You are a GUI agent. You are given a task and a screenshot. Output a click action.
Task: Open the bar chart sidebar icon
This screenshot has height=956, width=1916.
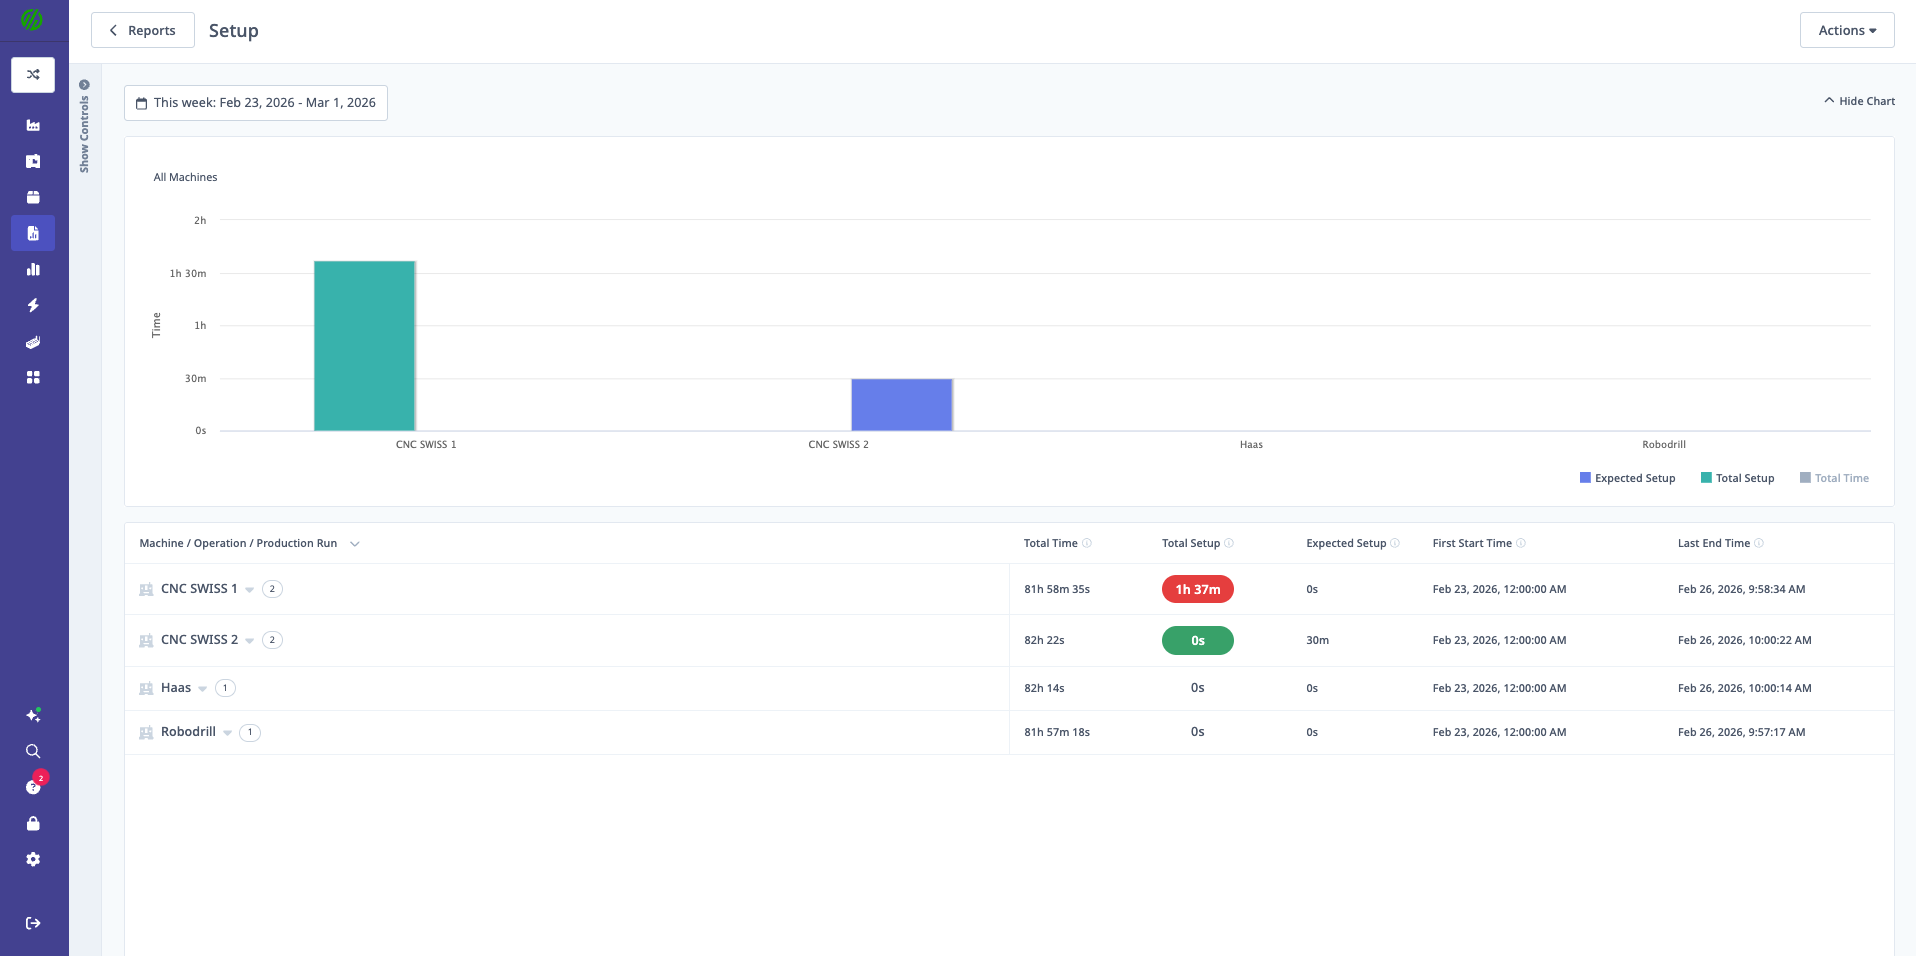(33, 269)
